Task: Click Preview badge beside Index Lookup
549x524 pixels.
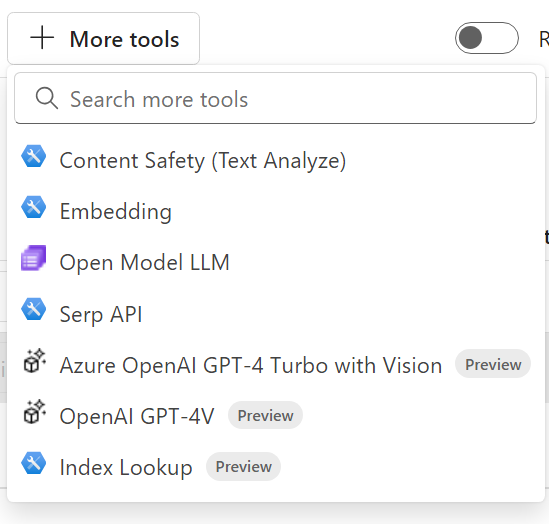Action: pos(243,467)
